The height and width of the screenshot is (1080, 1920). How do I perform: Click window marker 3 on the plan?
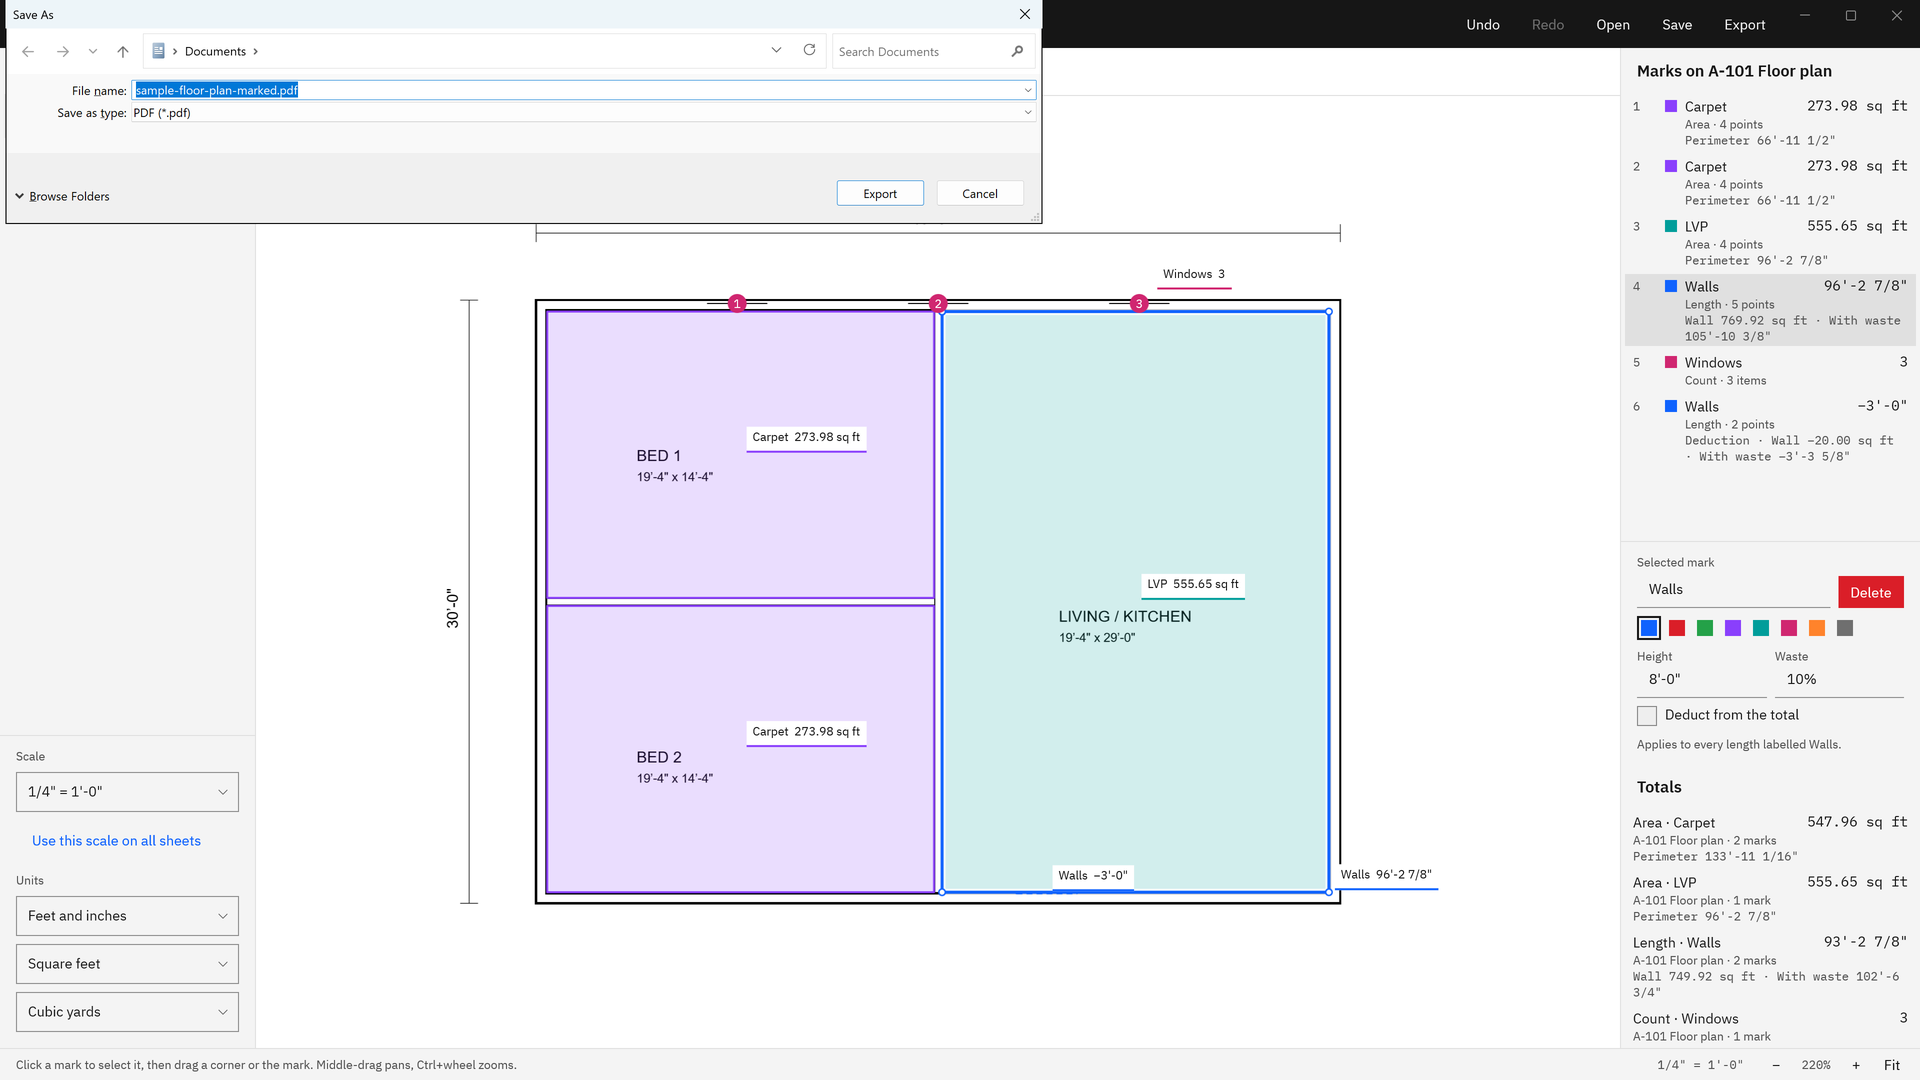pos(1139,303)
